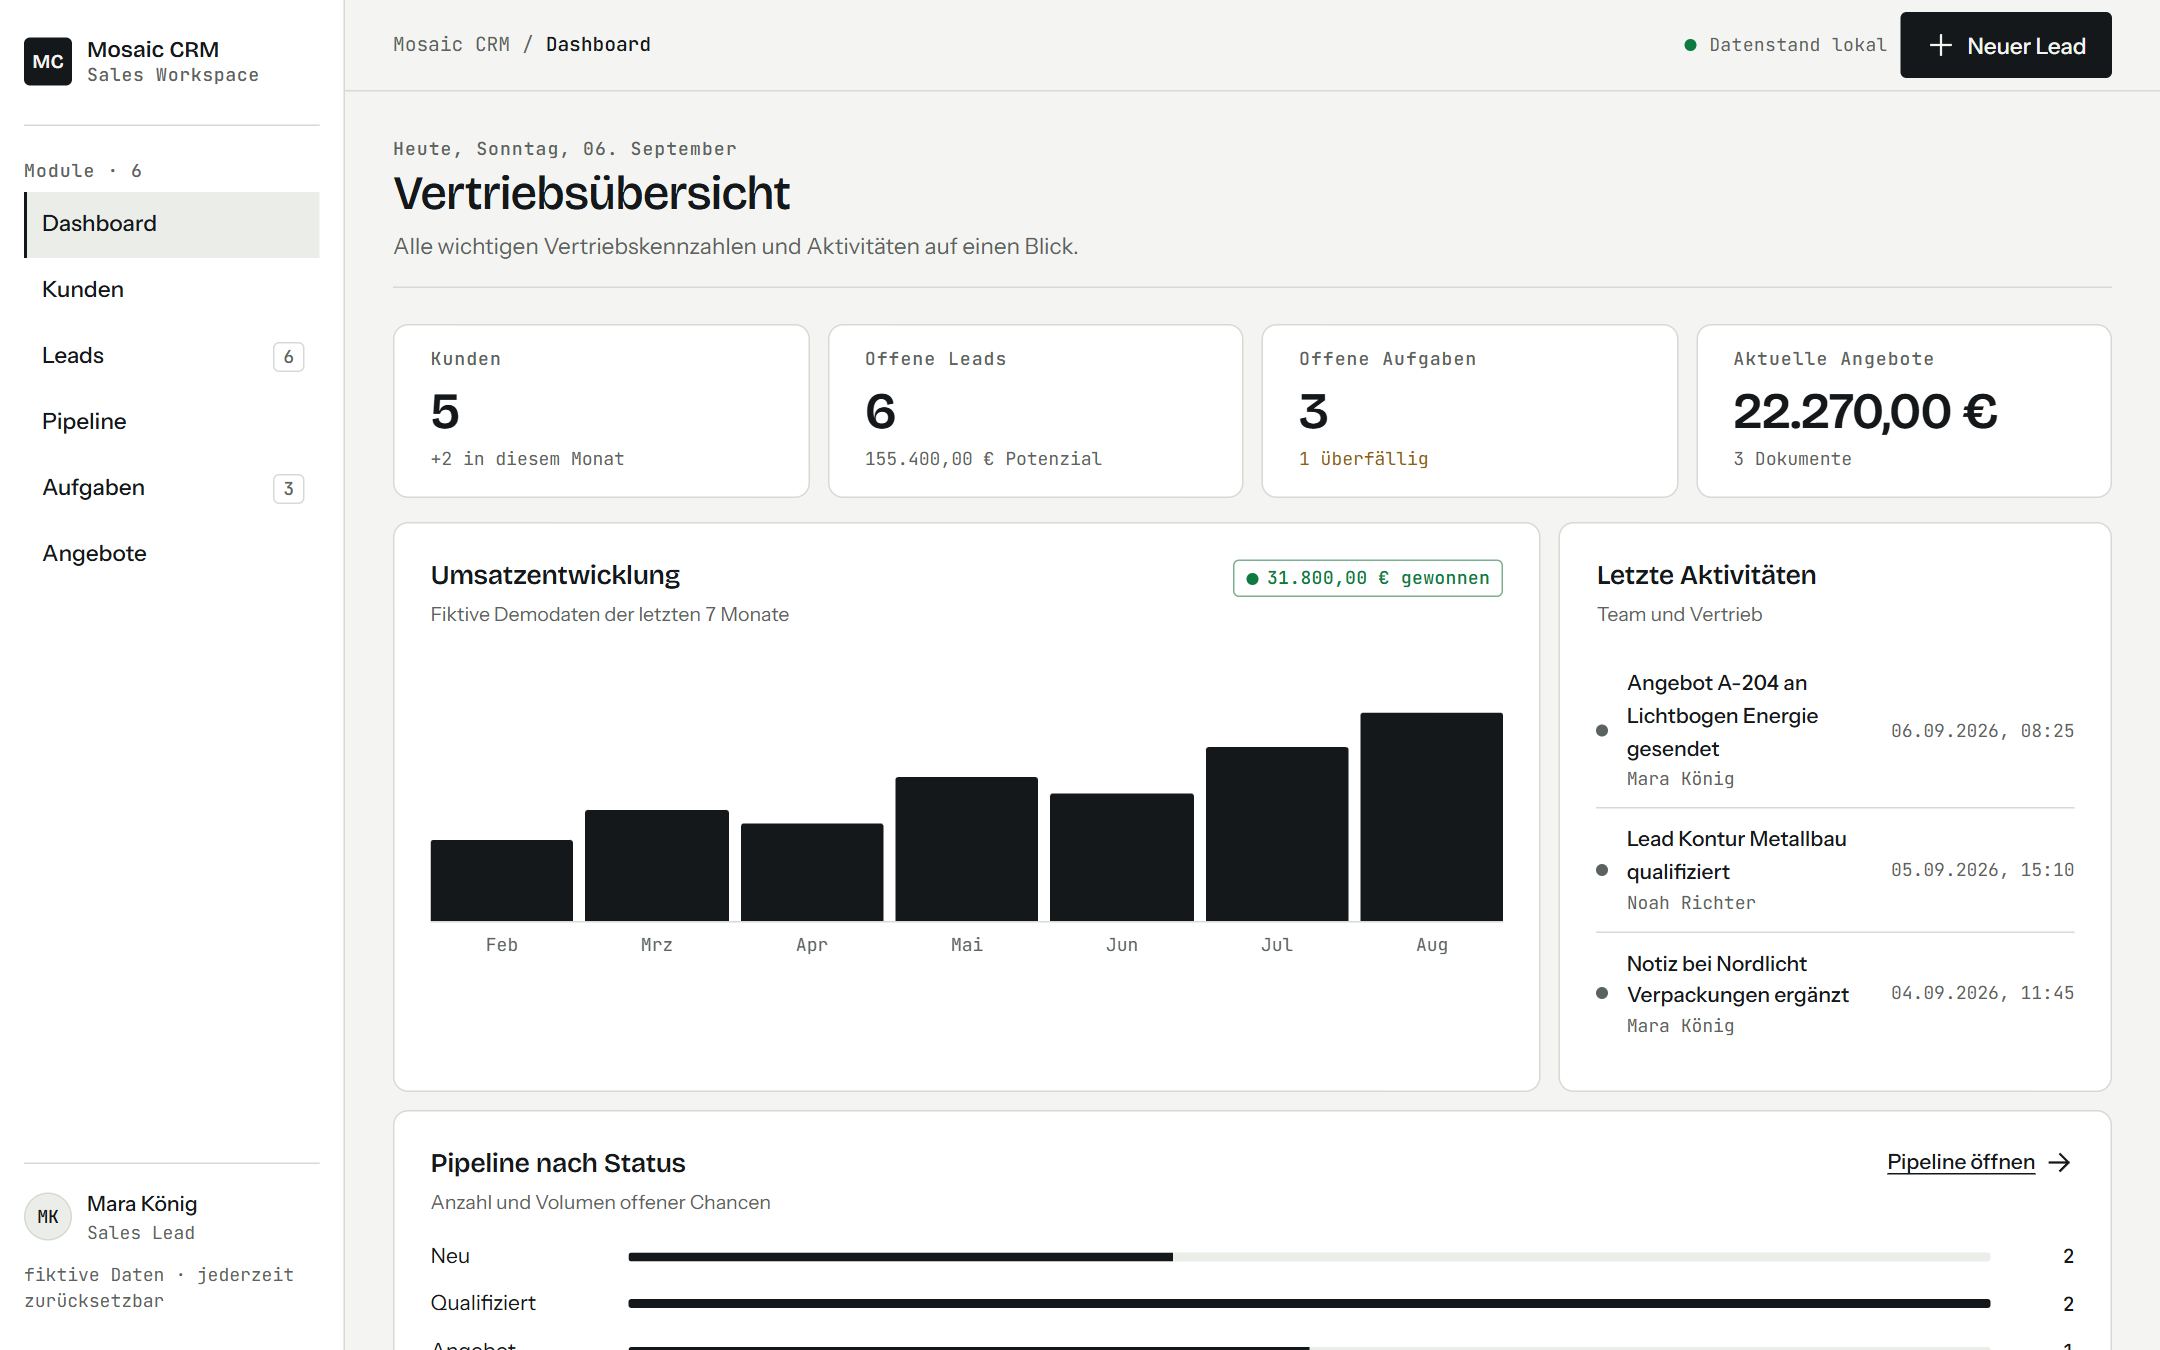Click timestamp 06.09.2026, 08:25
This screenshot has width=2160, height=1350.
click(x=1982, y=731)
